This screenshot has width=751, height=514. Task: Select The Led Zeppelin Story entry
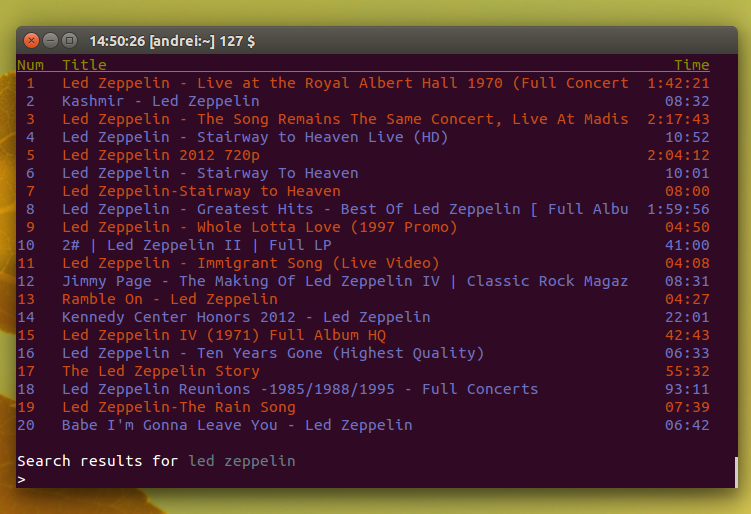click(x=160, y=371)
